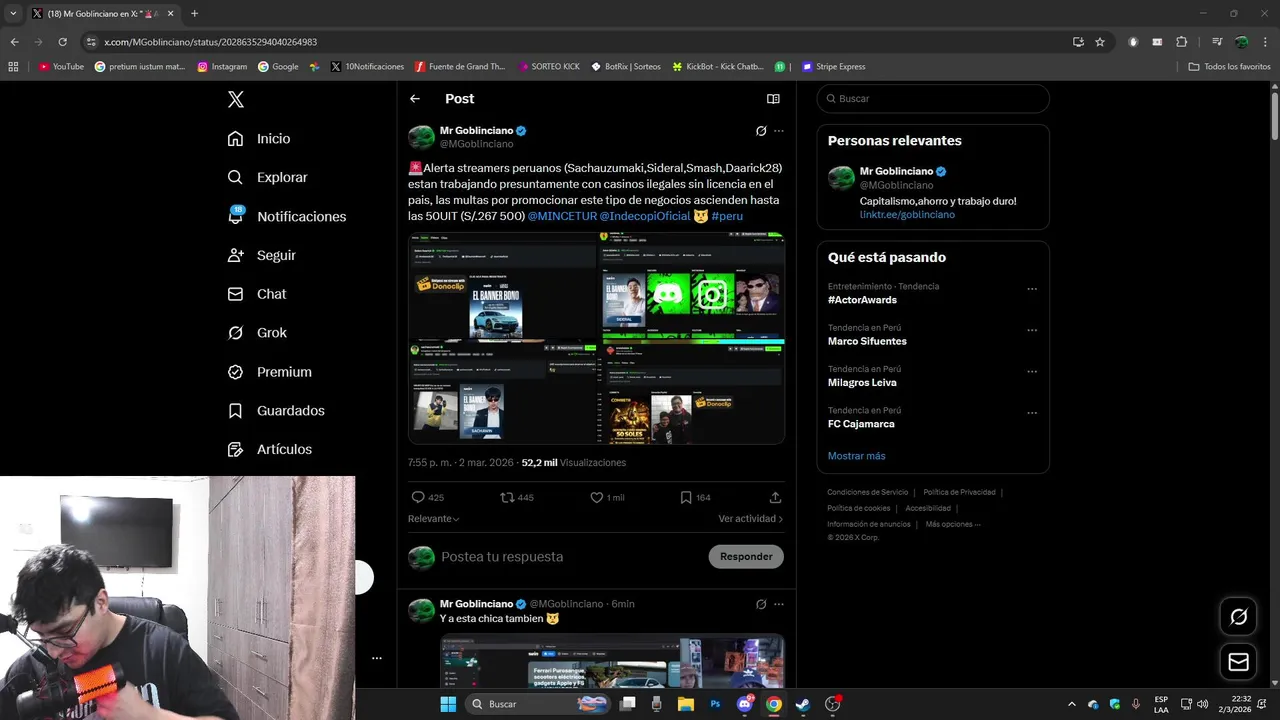The height and width of the screenshot is (720, 1280).
Task: Bookmark this page with the star icon
Action: [1100, 42]
